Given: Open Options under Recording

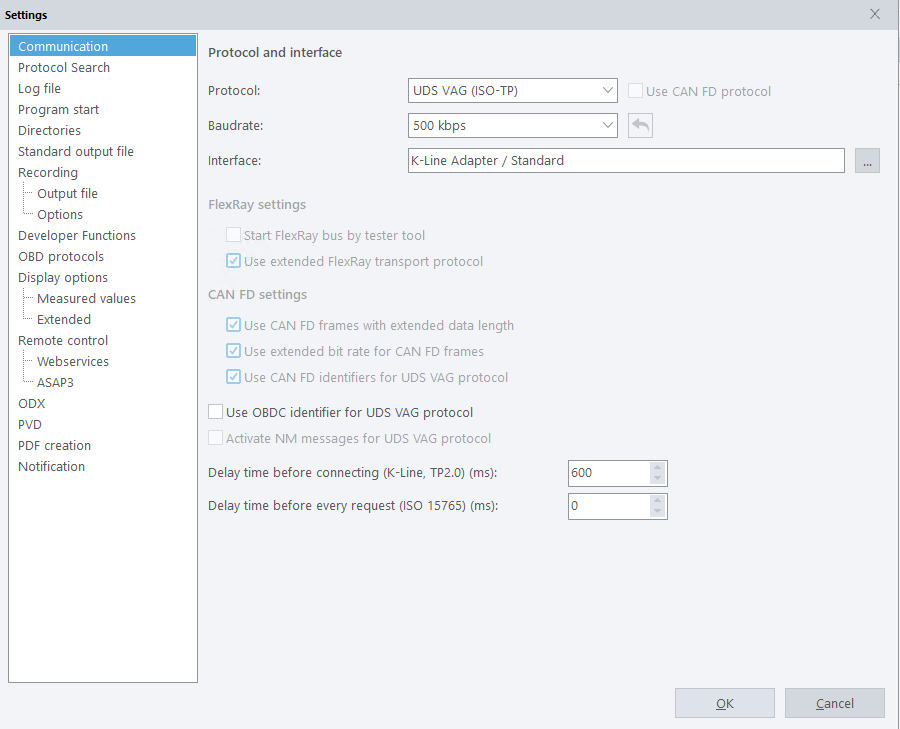Looking at the screenshot, I should click(60, 215).
